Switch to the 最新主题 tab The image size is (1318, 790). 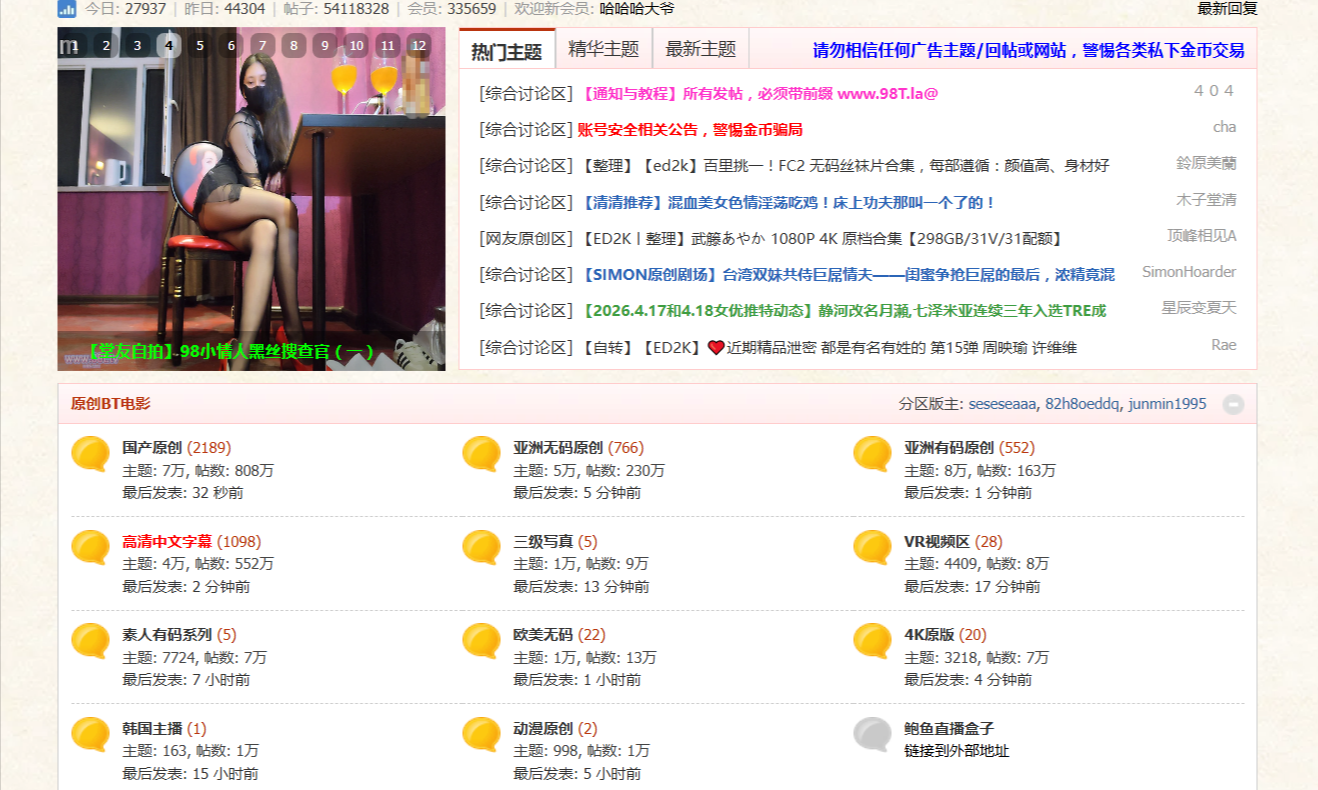700,49
